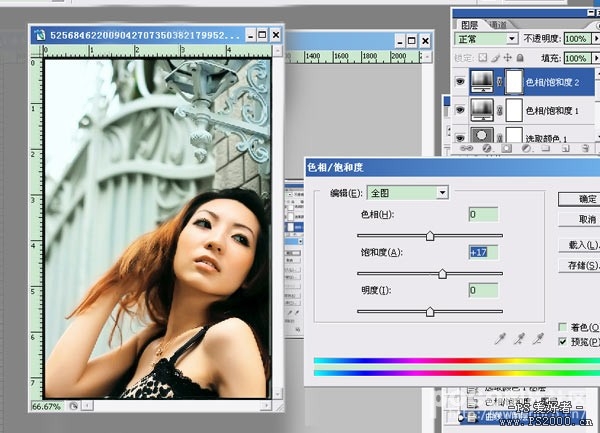Click the 取消 cancel button
600x433 pixels.
[579, 220]
